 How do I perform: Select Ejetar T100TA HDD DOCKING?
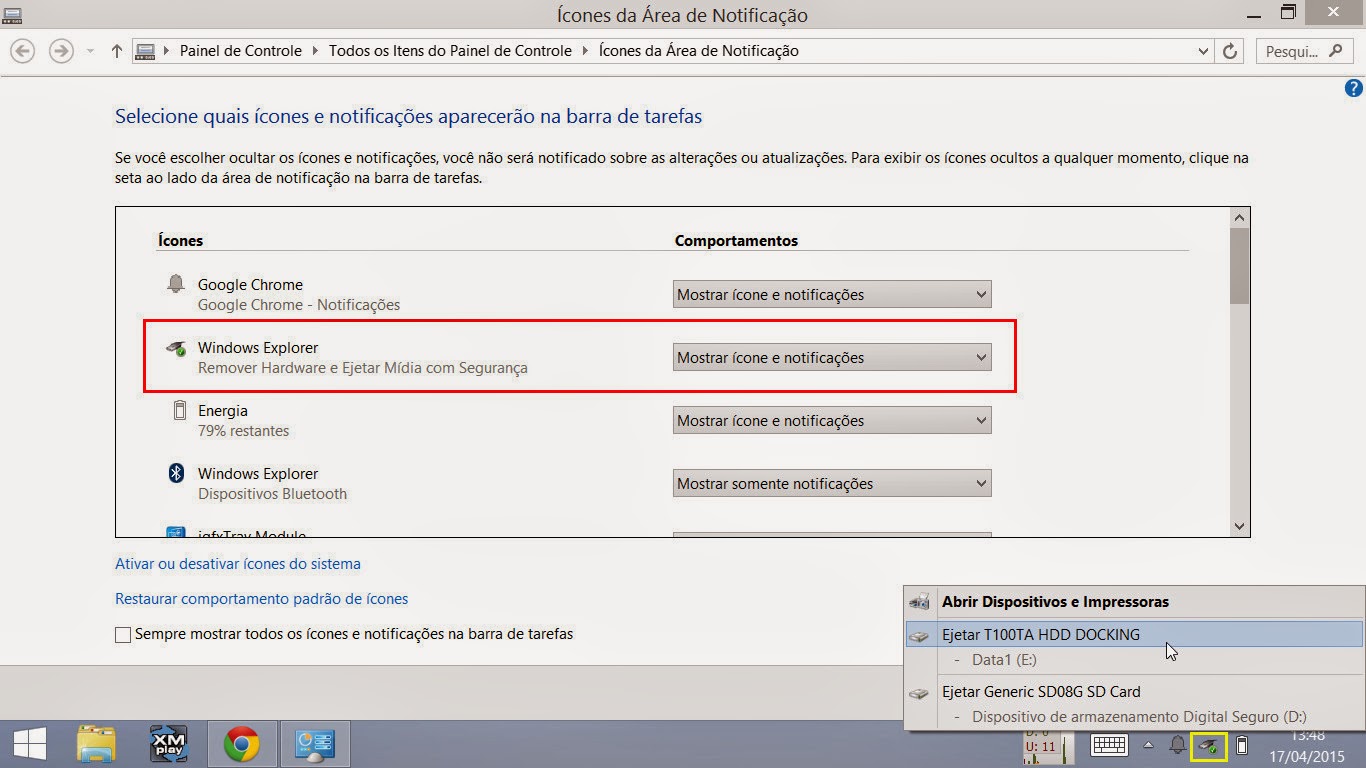coord(1134,634)
